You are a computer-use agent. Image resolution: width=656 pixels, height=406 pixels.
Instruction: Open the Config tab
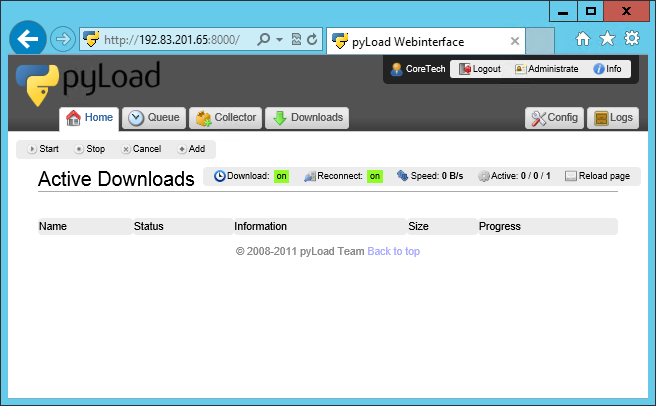[554, 118]
